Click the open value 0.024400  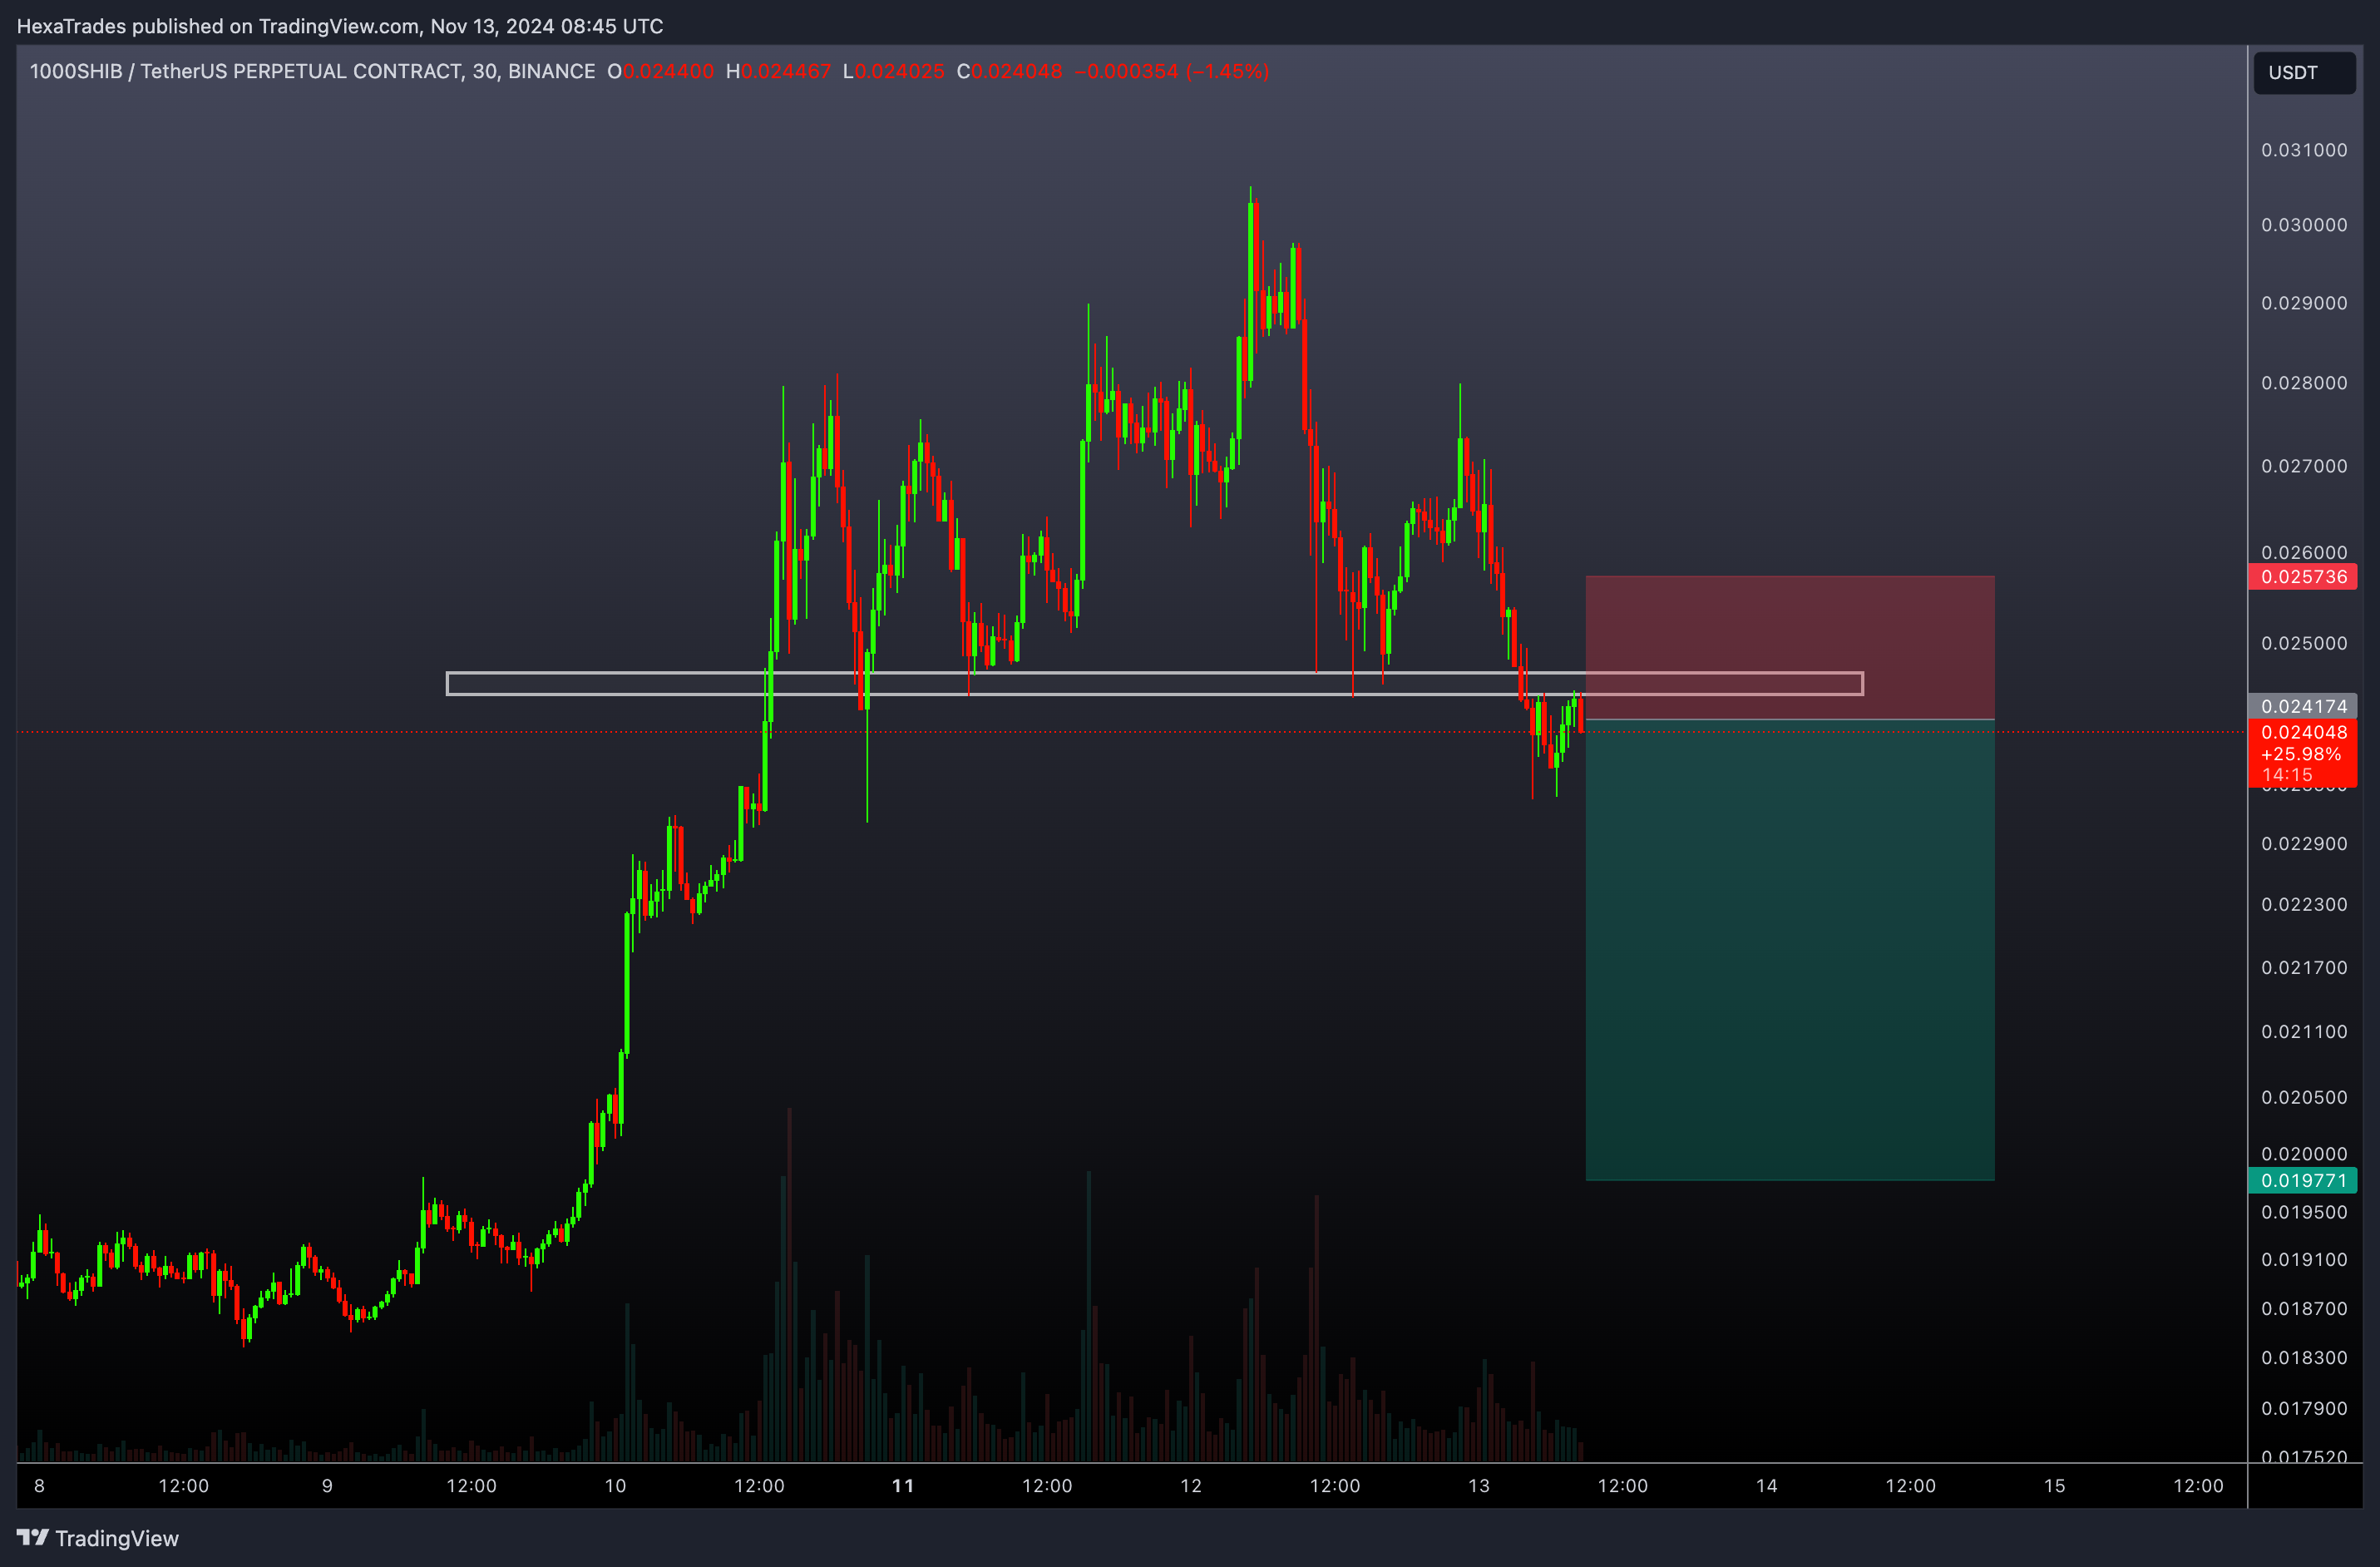click(x=668, y=71)
